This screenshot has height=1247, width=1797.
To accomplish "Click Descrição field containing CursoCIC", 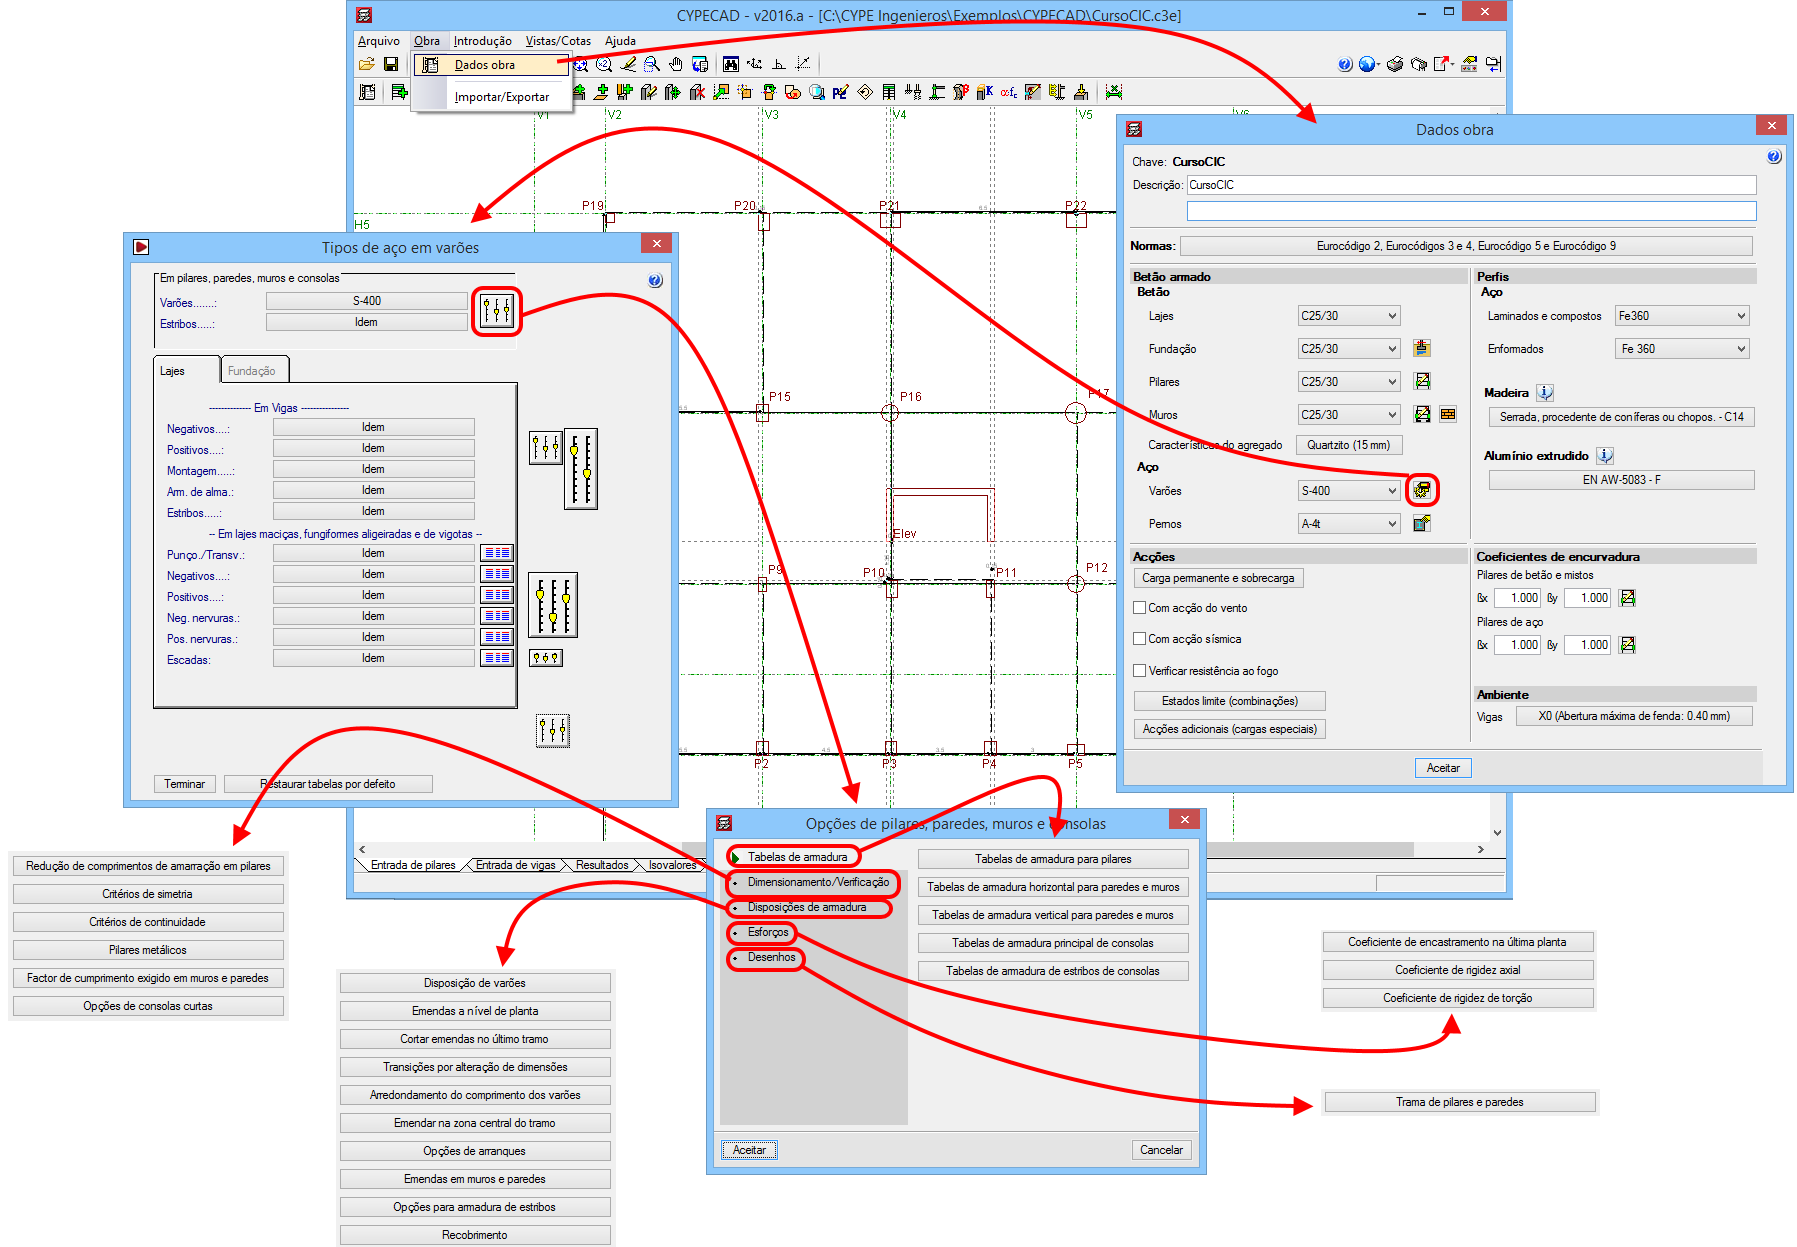I will pos(1471,185).
